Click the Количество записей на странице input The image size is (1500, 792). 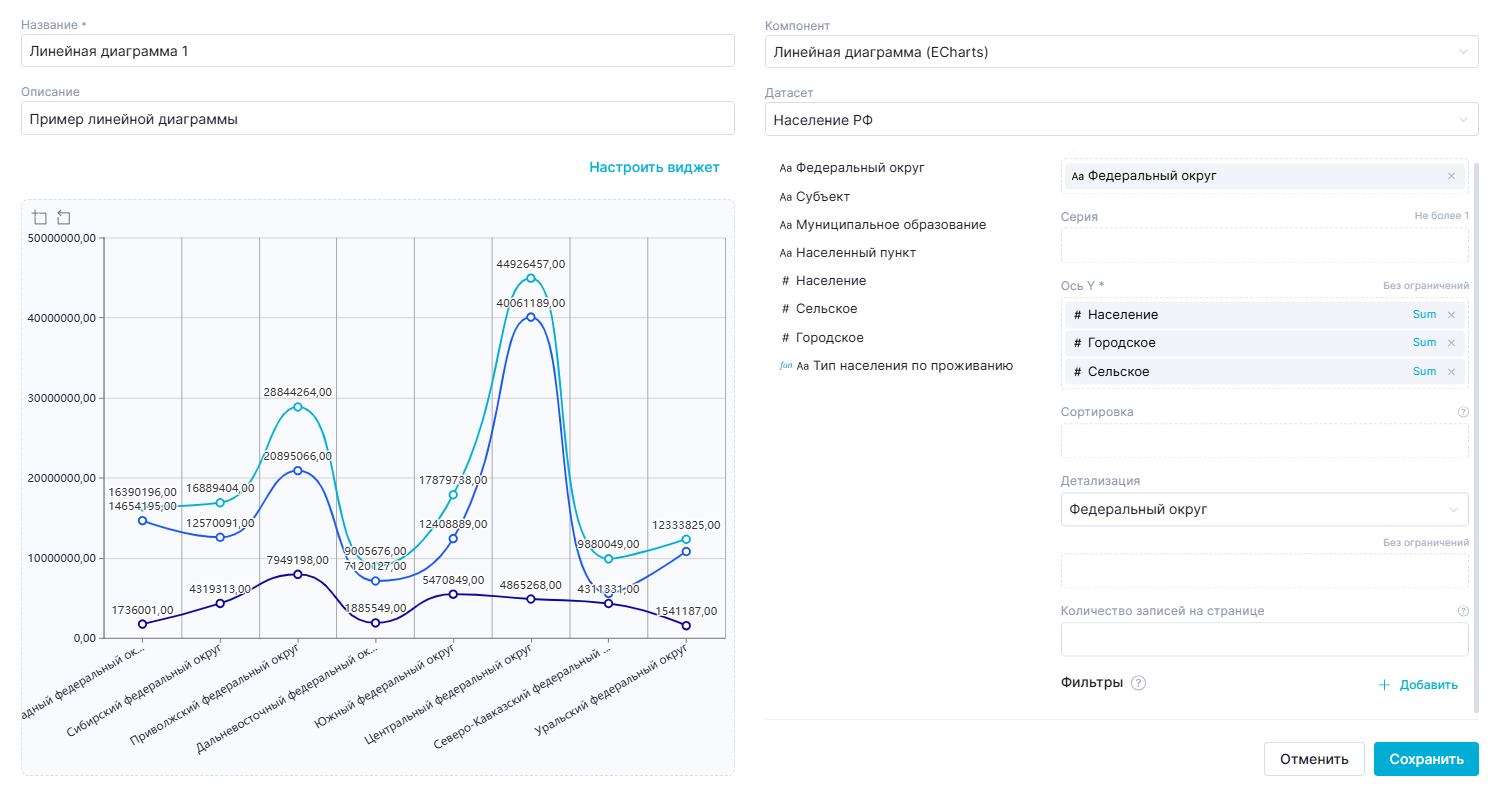1264,639
